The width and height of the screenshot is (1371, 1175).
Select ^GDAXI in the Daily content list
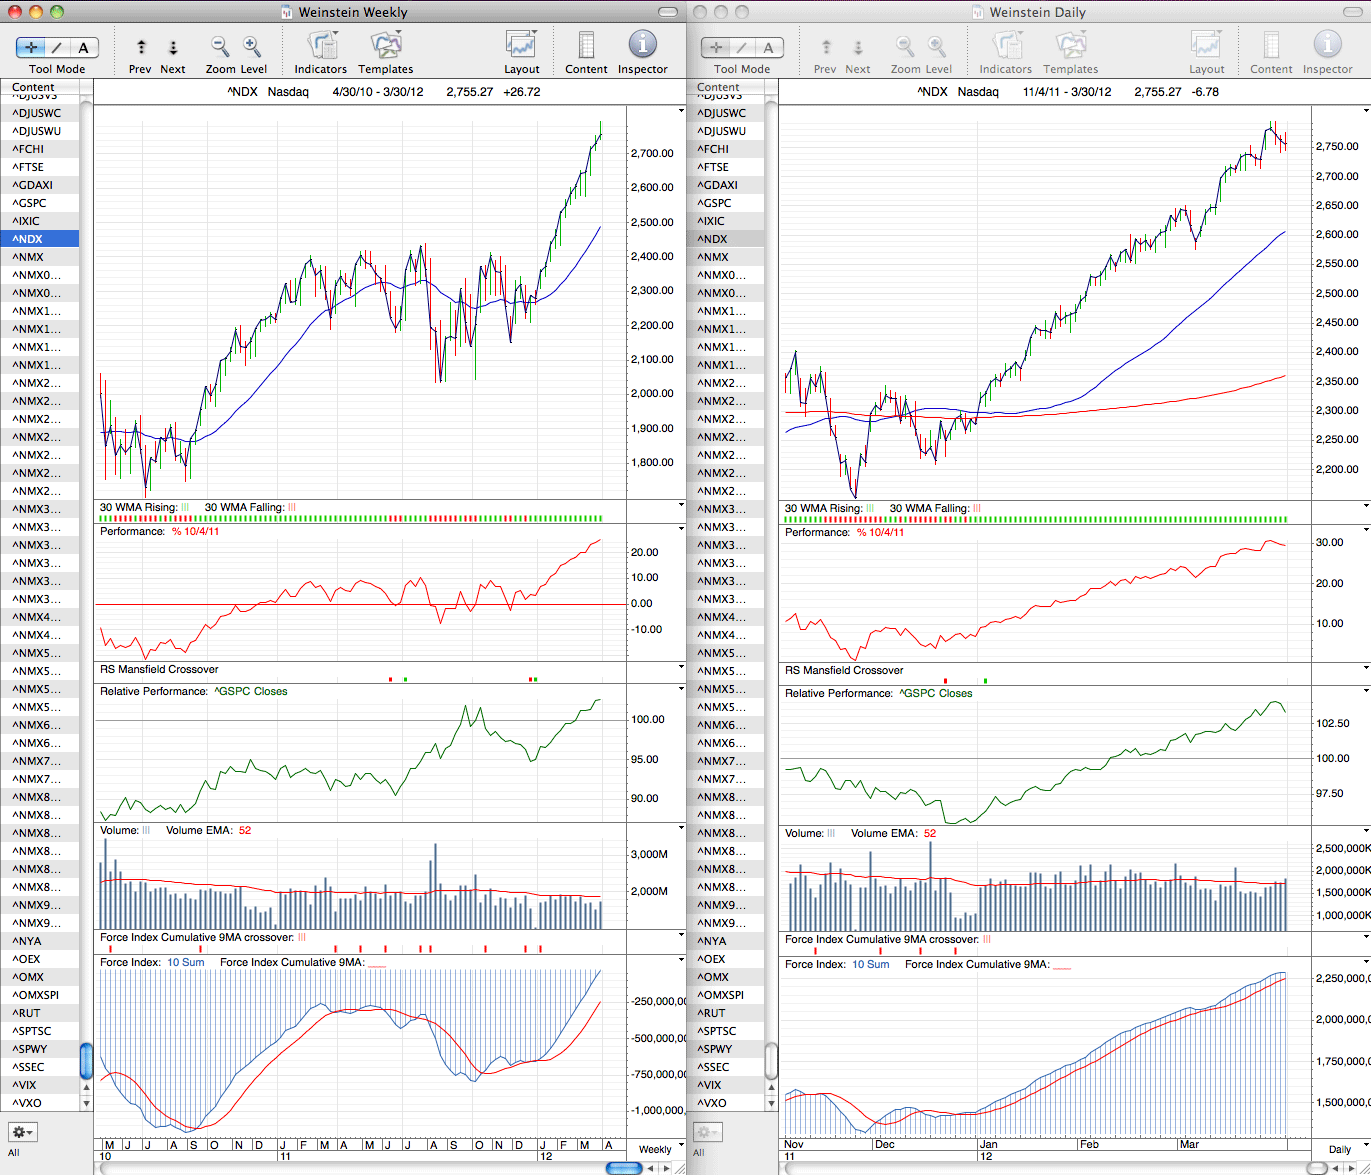[x=725, y=185]
